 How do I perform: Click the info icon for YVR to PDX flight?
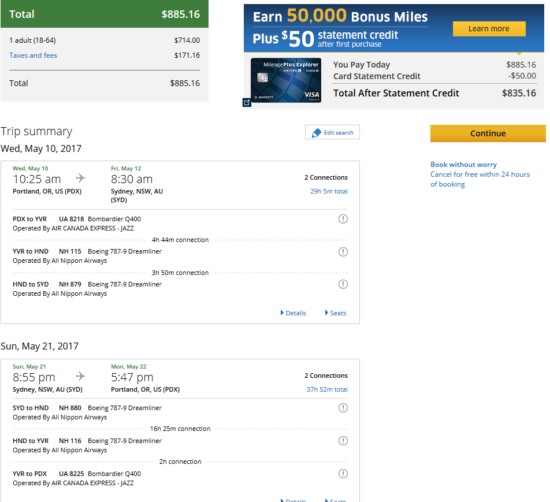tap(343, 474)
